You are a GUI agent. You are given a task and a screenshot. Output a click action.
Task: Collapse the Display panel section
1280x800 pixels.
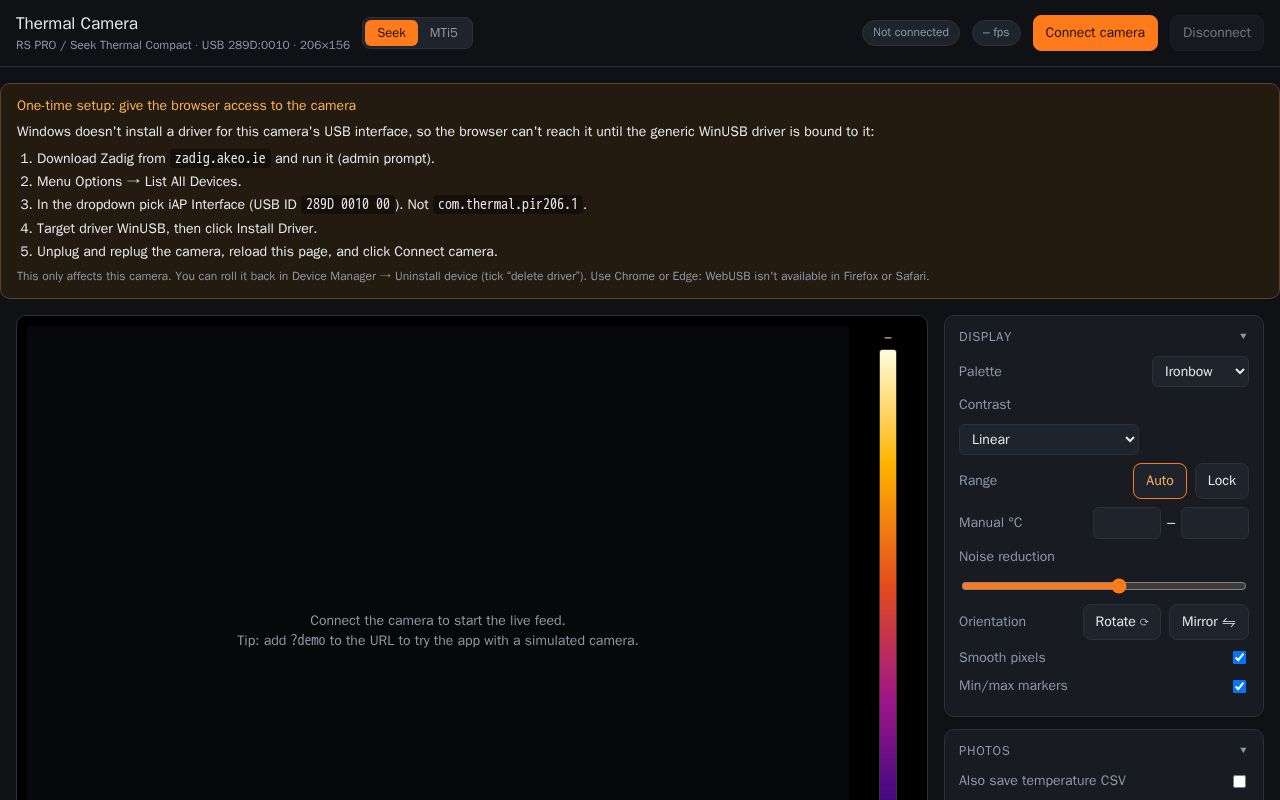pyautogui.click(x=1104, y=337)
